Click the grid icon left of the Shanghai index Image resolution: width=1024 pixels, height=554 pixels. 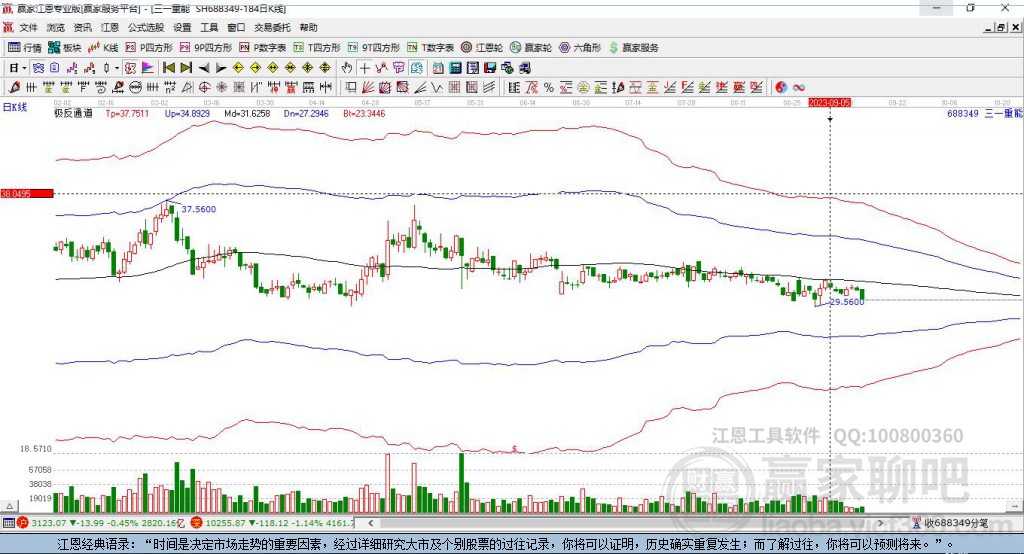point(8,523)
